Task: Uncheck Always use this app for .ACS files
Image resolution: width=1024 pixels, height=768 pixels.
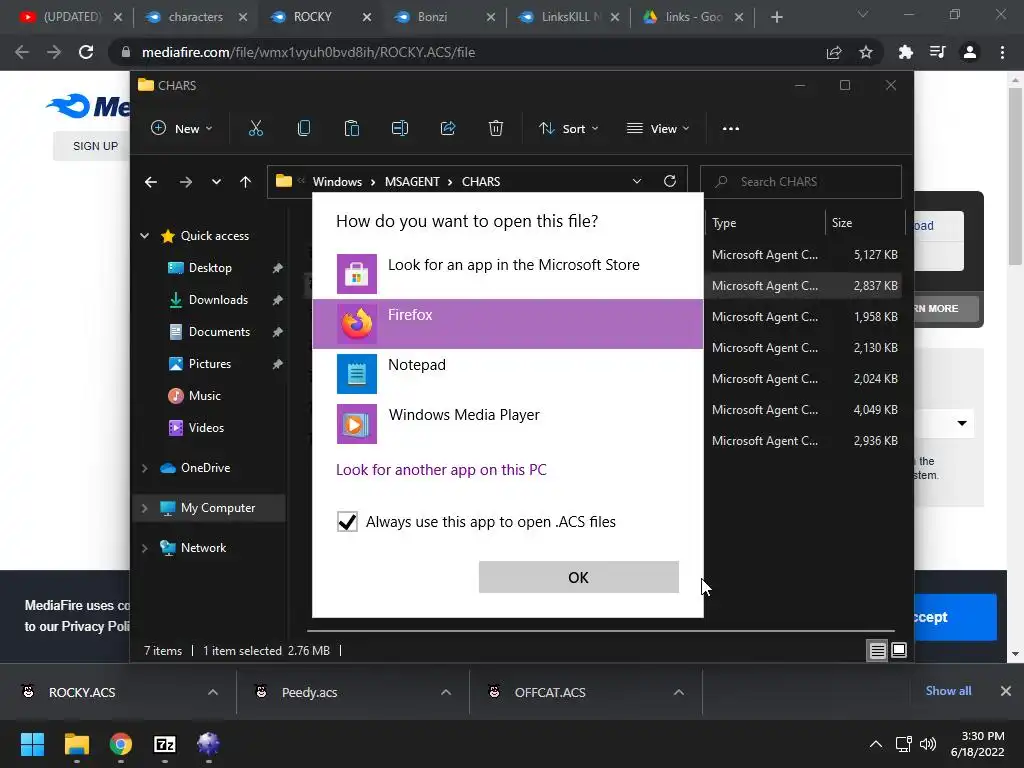Action: coord(347,522)
